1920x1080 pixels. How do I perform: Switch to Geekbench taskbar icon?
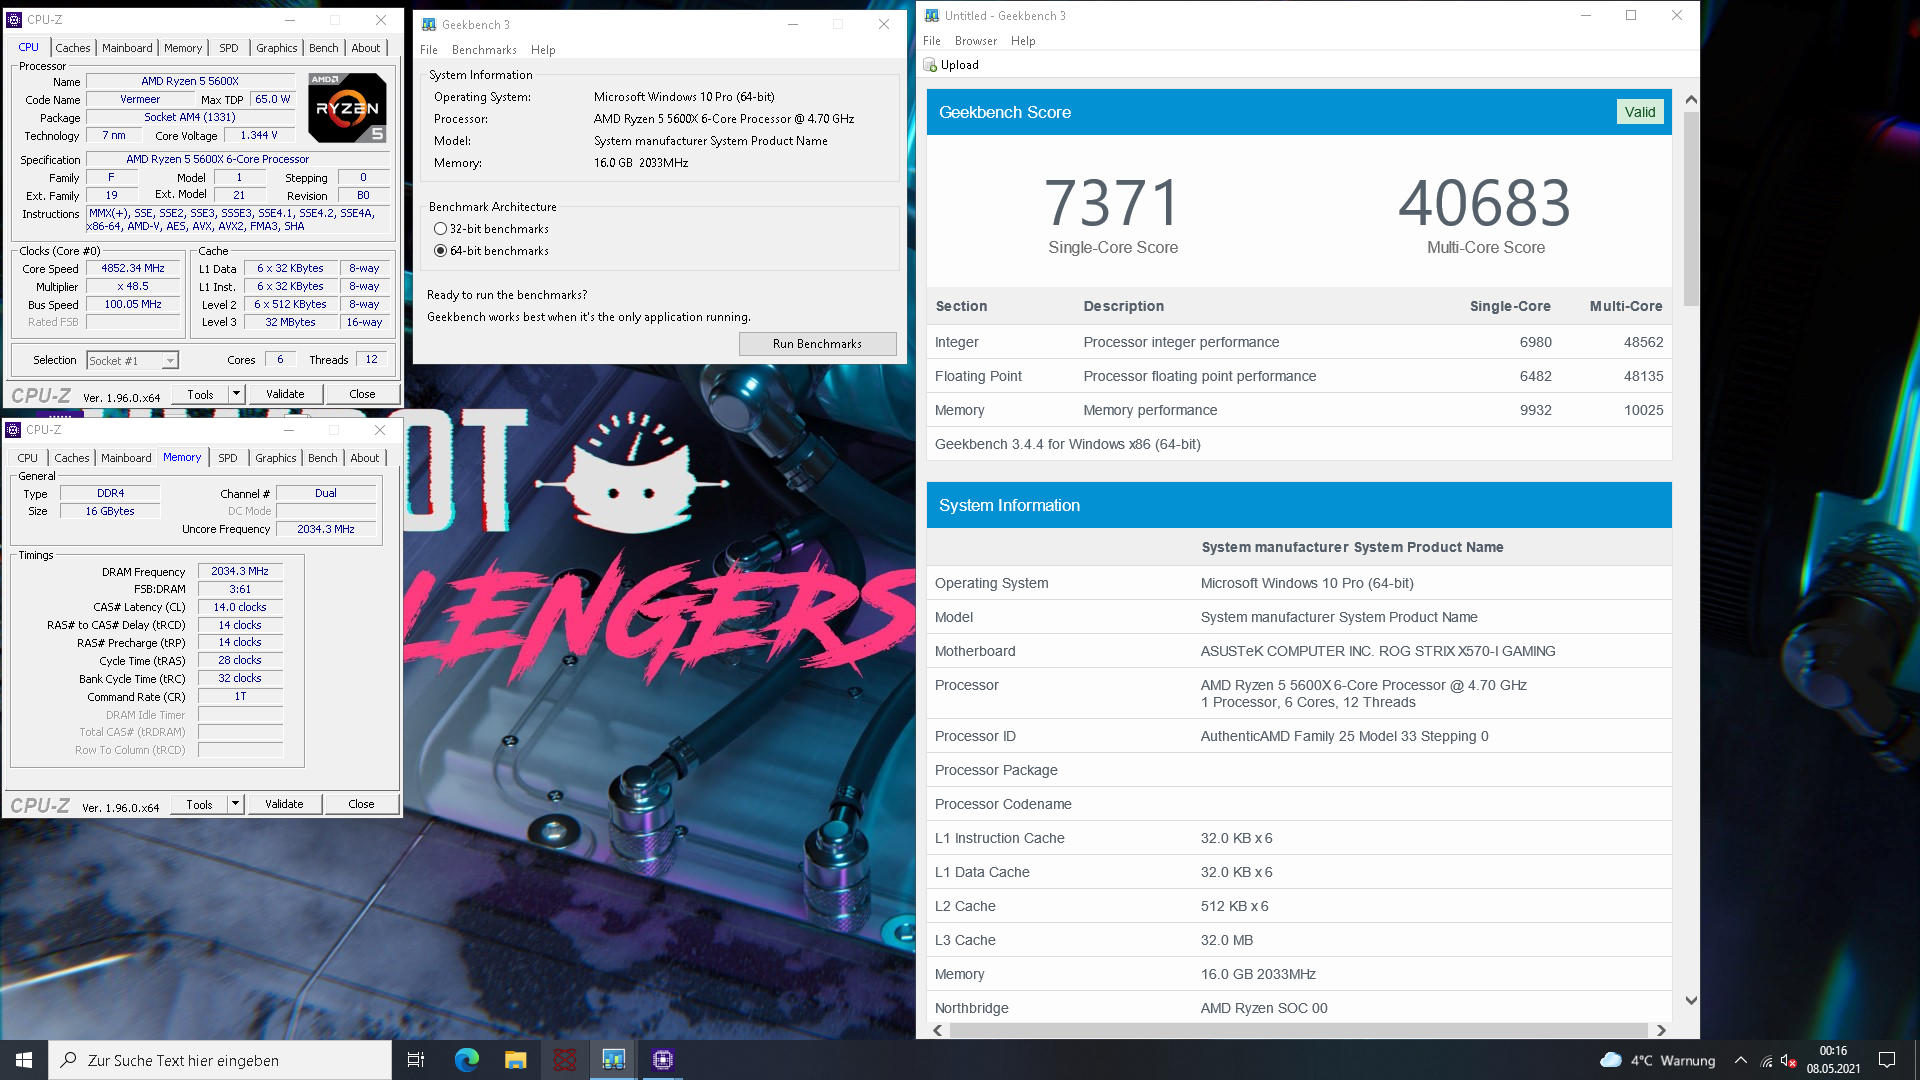[x=613, y=1060]
